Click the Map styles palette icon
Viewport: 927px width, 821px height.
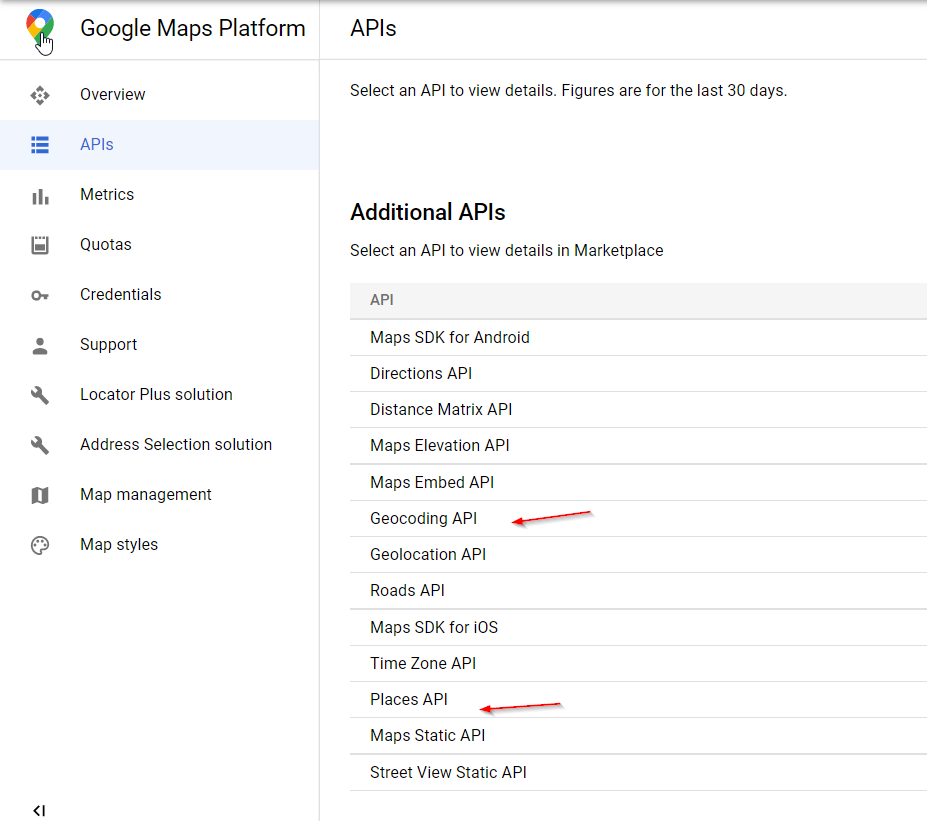40,545
